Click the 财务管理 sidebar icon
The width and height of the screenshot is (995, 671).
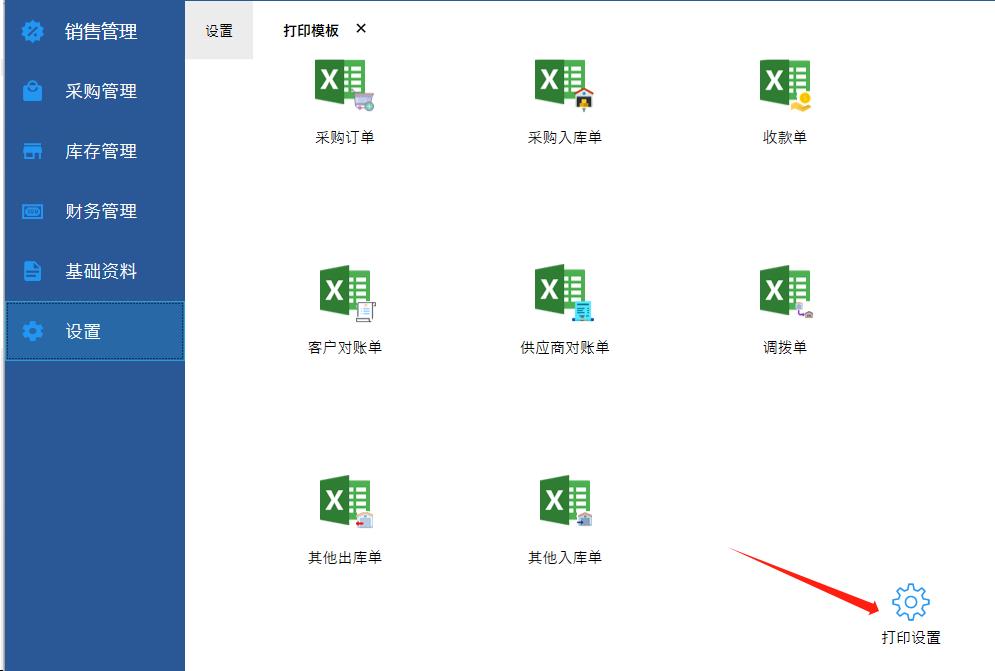pyautogui.click(x=32, y=211)
